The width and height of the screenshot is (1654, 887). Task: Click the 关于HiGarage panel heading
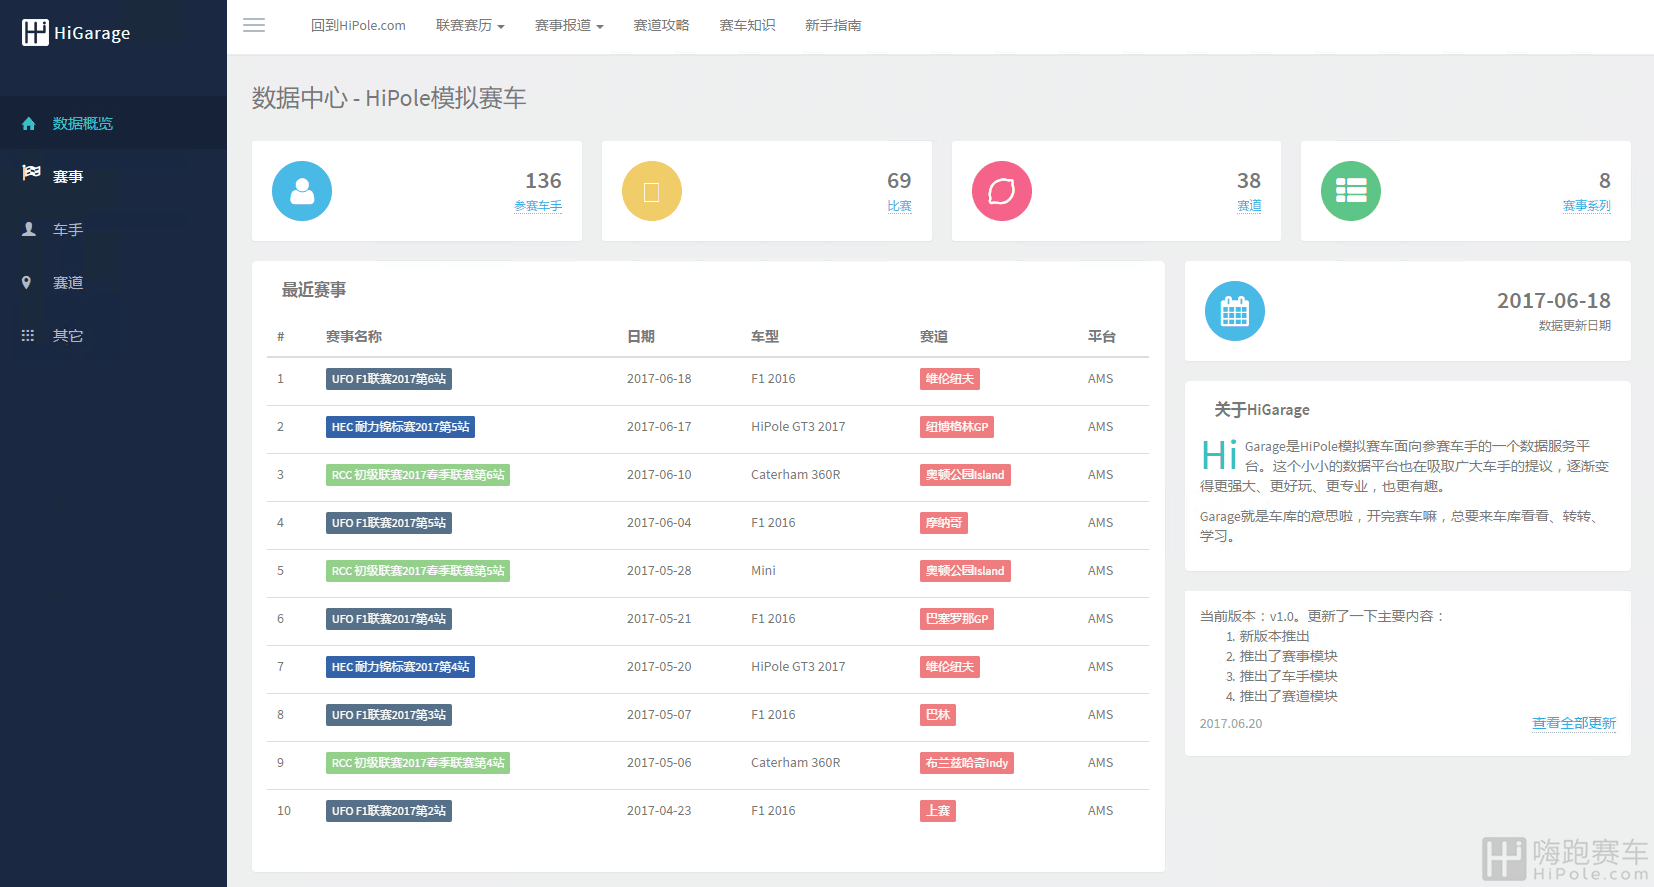point(1262,410)
